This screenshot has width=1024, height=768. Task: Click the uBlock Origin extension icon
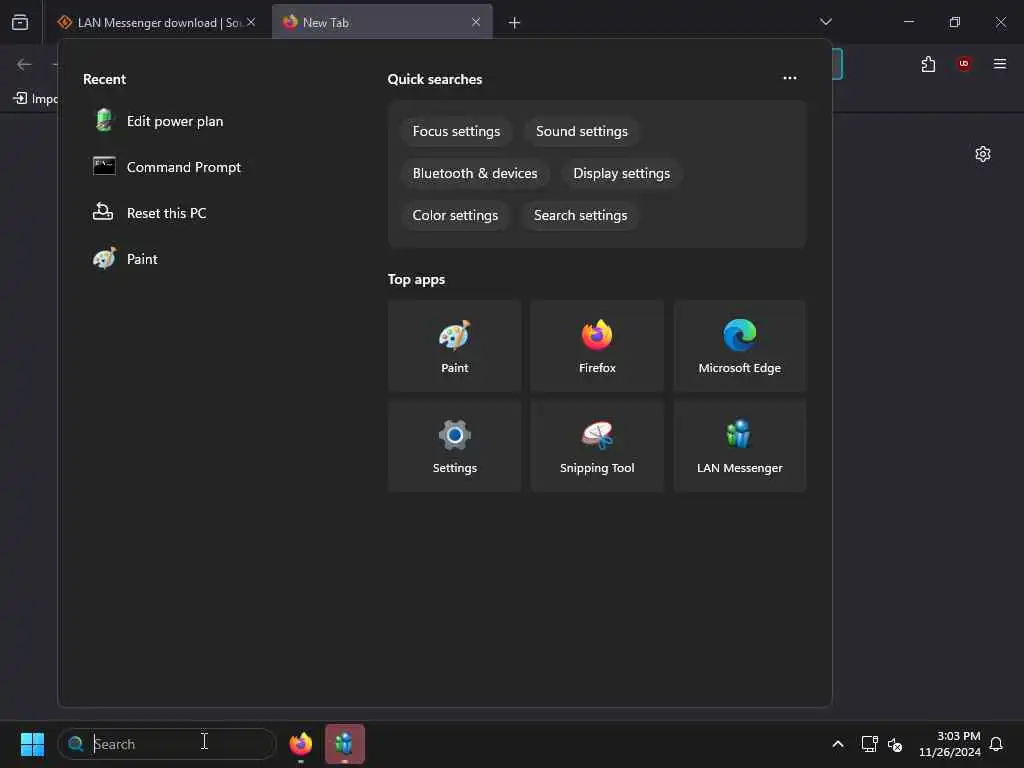click(963, 64)
